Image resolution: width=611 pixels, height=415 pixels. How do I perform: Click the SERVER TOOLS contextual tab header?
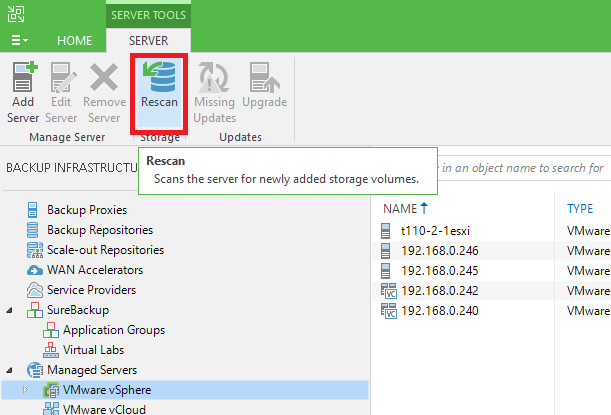pyautogui.click(x=148, y=15)
